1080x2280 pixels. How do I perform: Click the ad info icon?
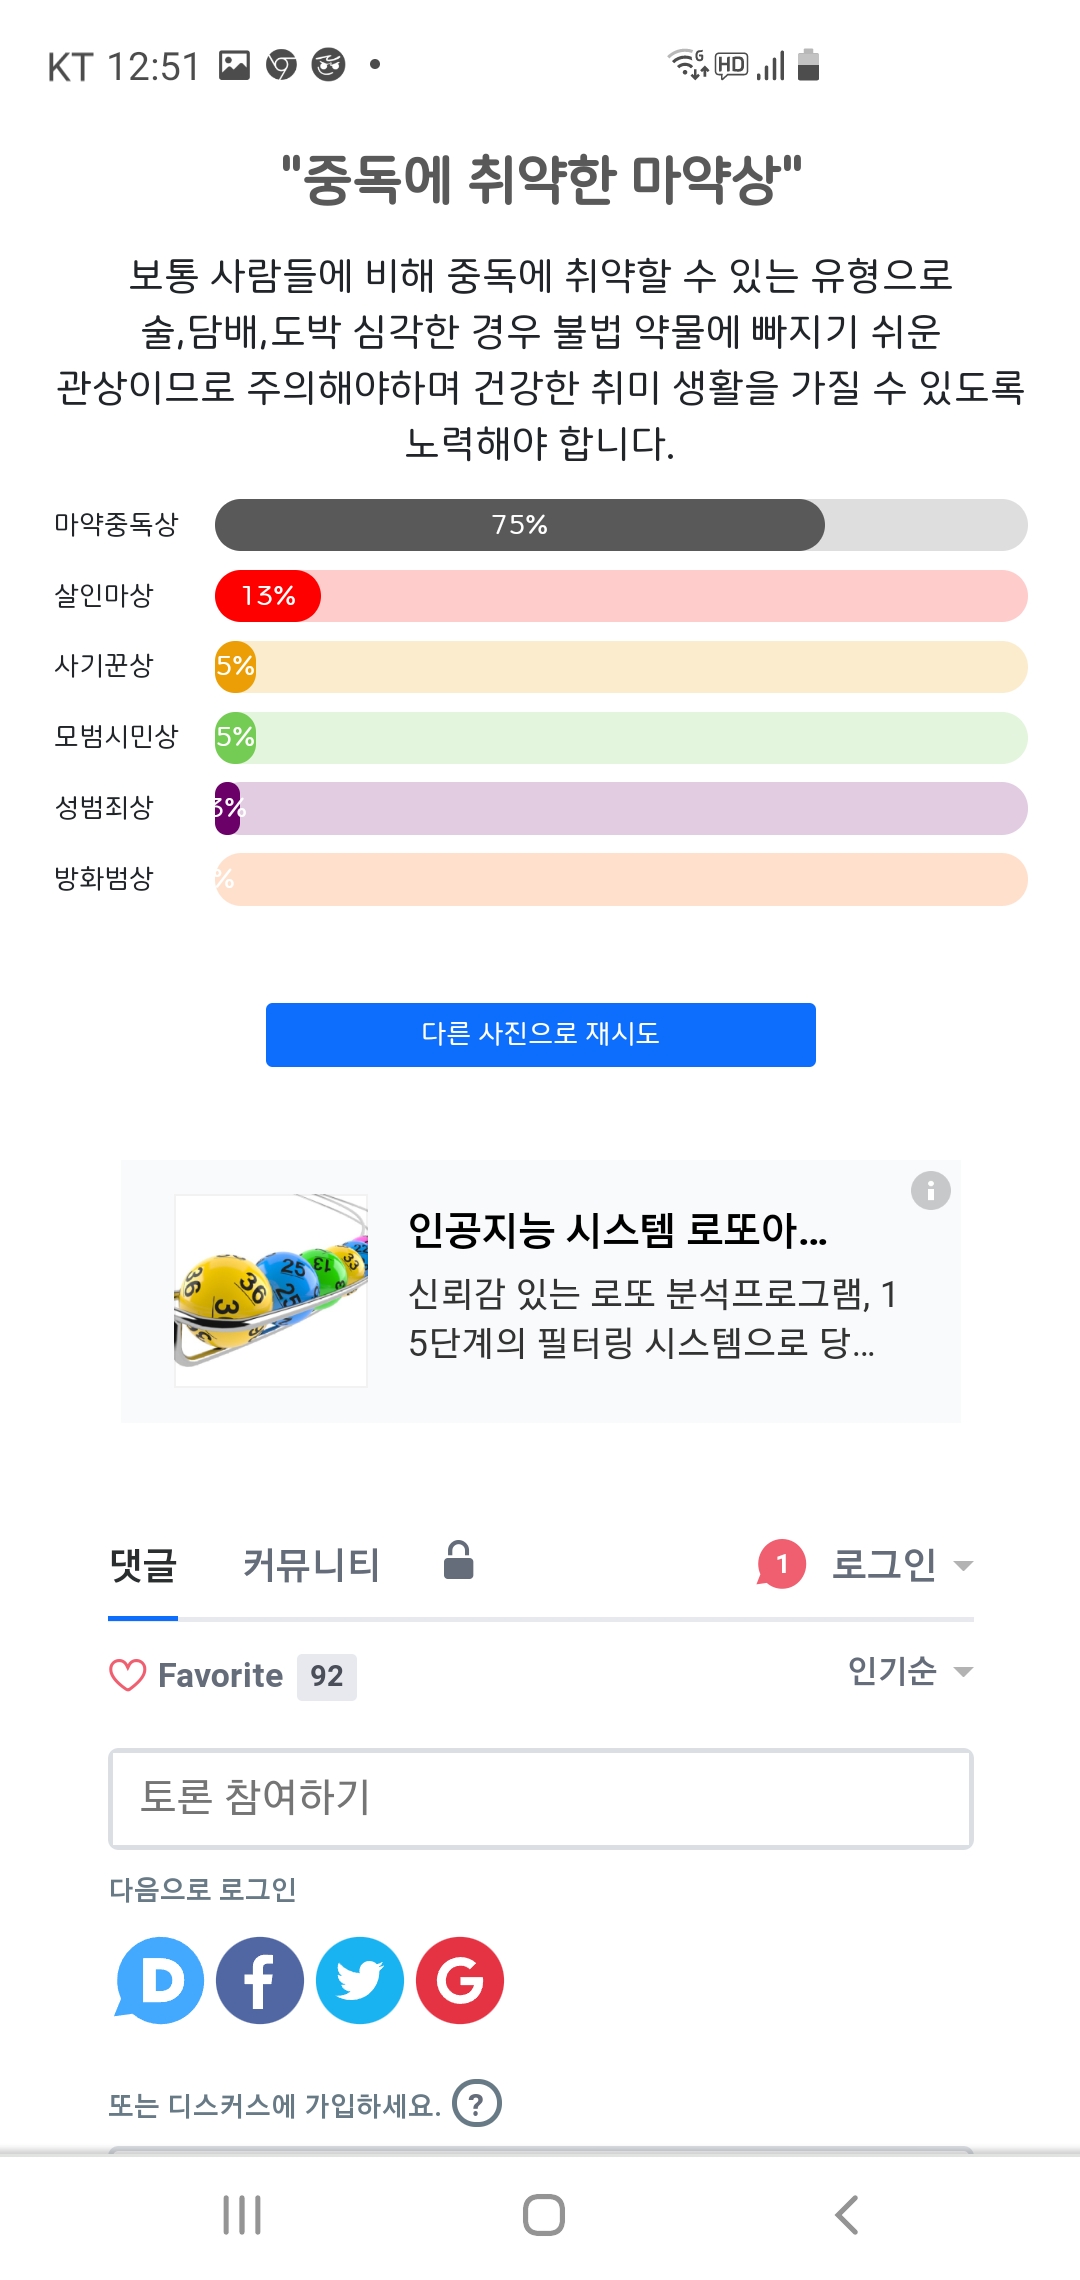click(930, 1190)
